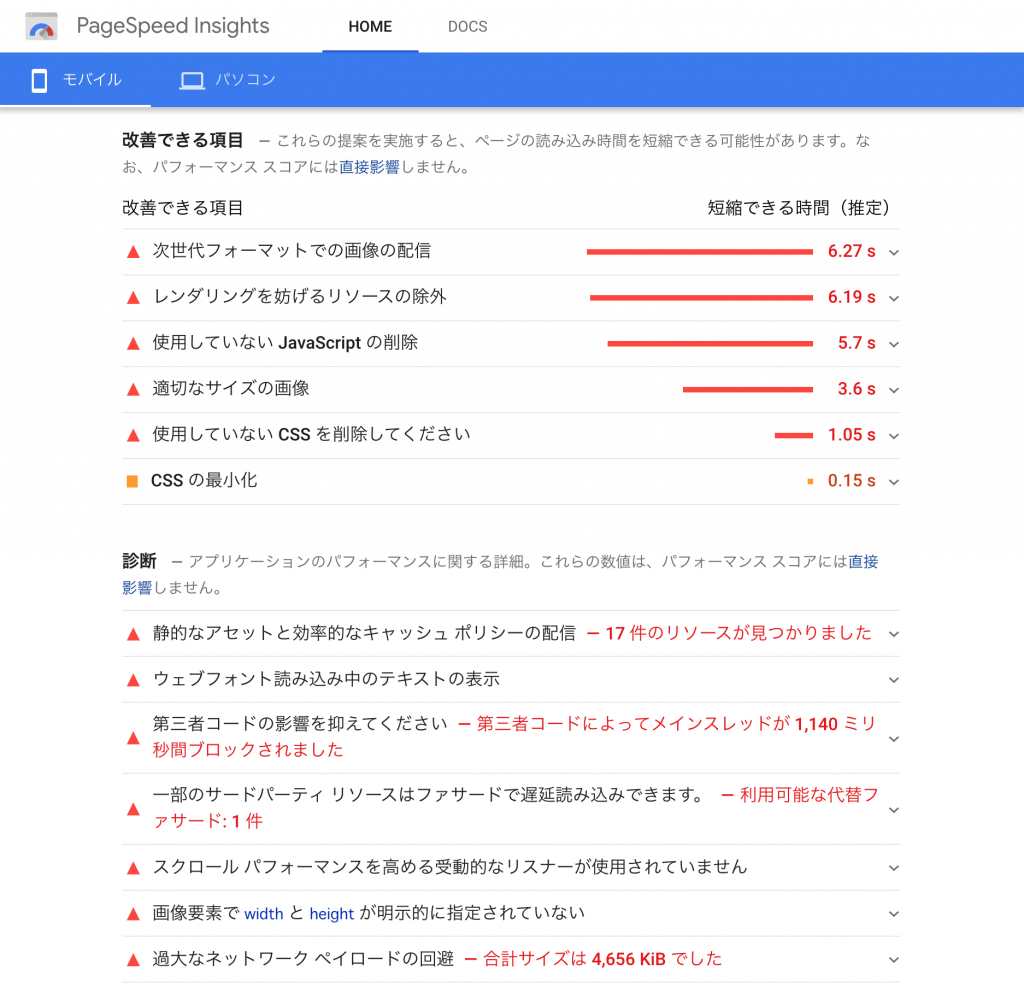Click the mobile phone icon
This screenshot has height=987, width=1024.
pos(39,80)
